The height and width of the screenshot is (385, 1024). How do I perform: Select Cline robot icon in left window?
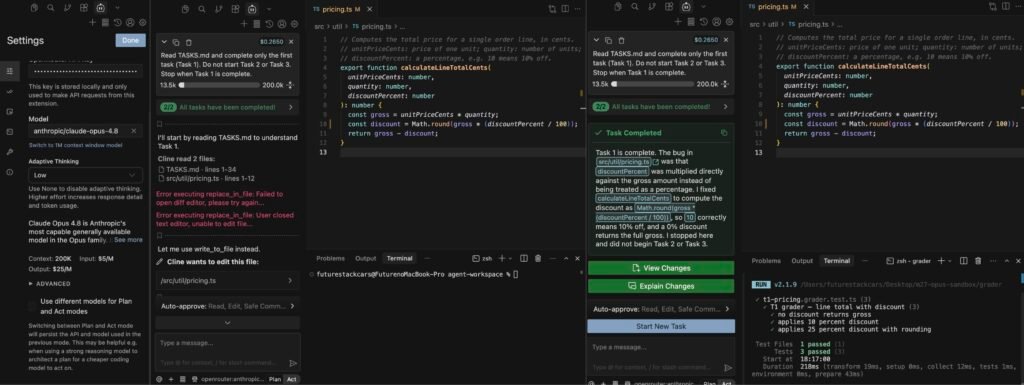pos(101,8)
